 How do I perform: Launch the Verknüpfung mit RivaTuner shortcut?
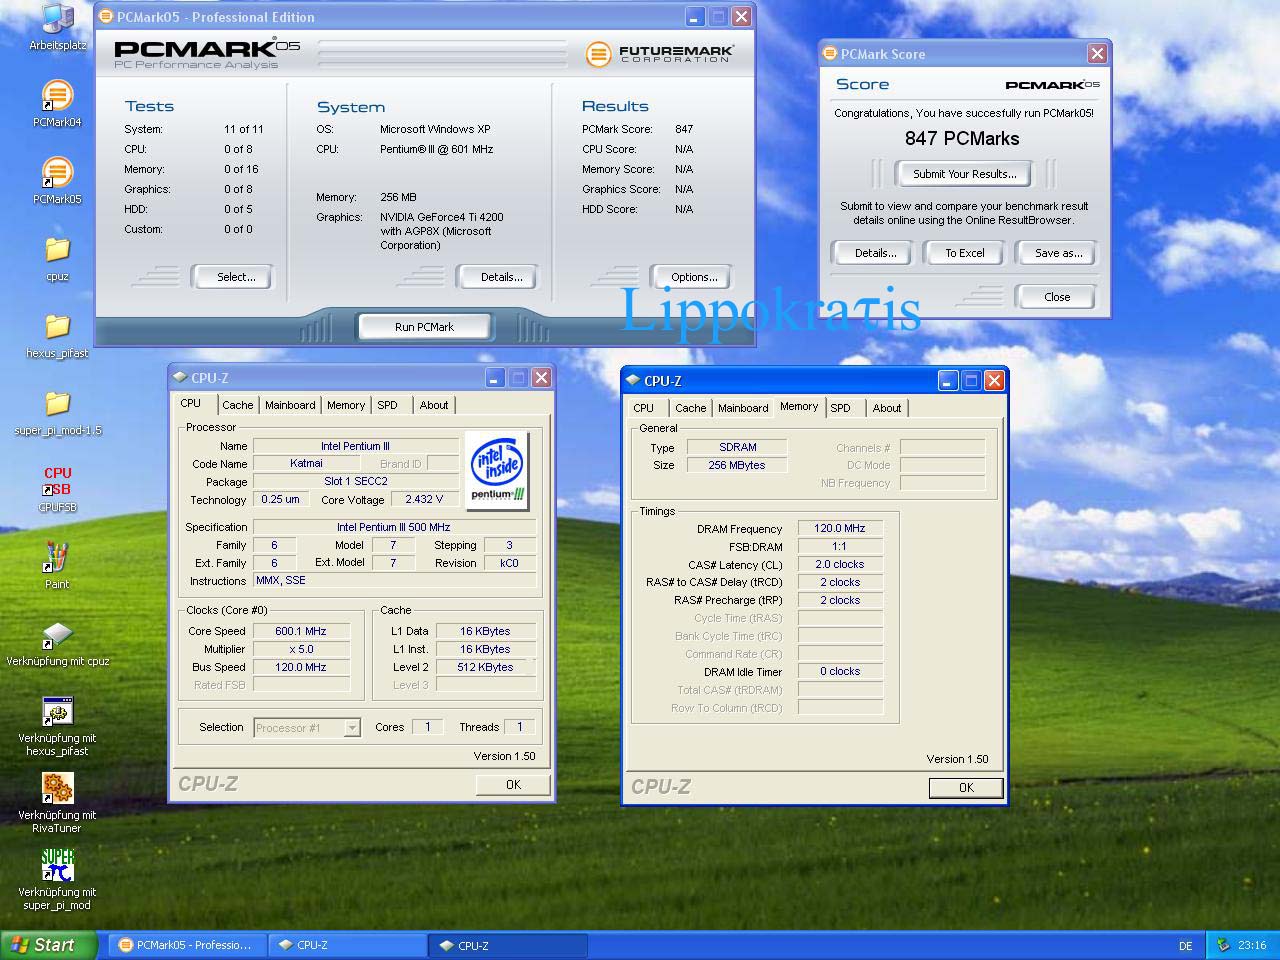pos(57,804)
